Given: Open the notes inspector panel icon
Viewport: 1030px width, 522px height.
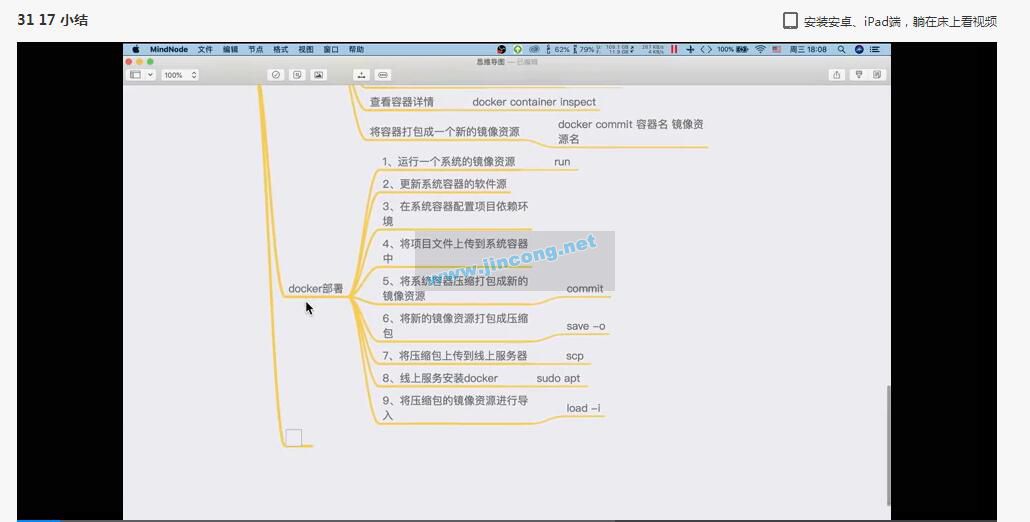Looking at the screenshot, I should (877, 75).
